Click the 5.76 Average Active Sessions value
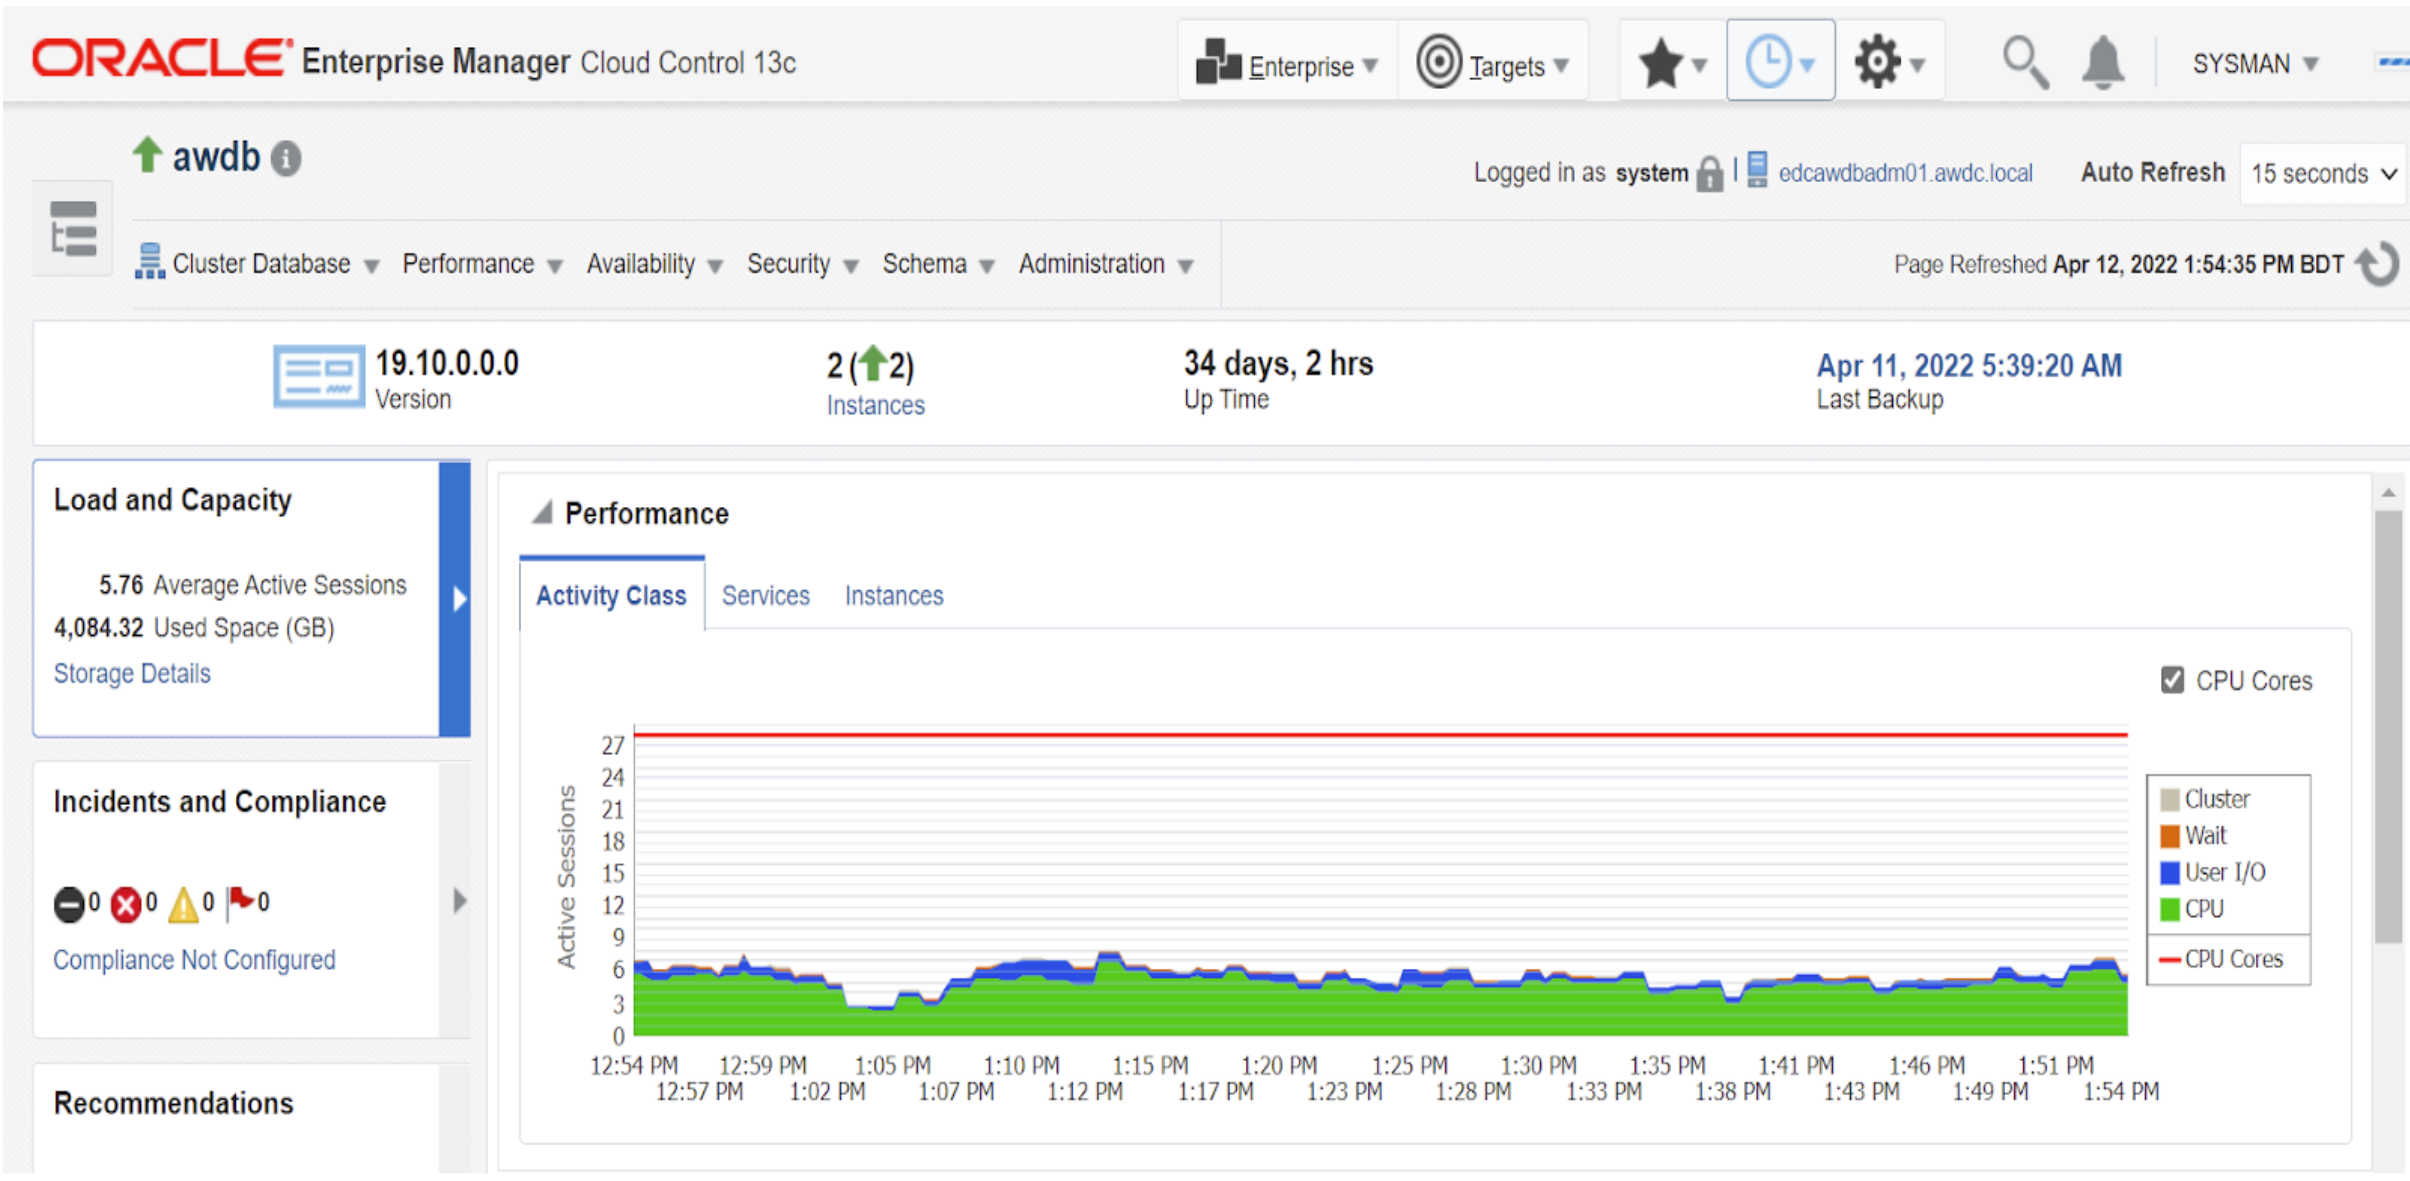The image size is (2410, 1181). (121, 585)
